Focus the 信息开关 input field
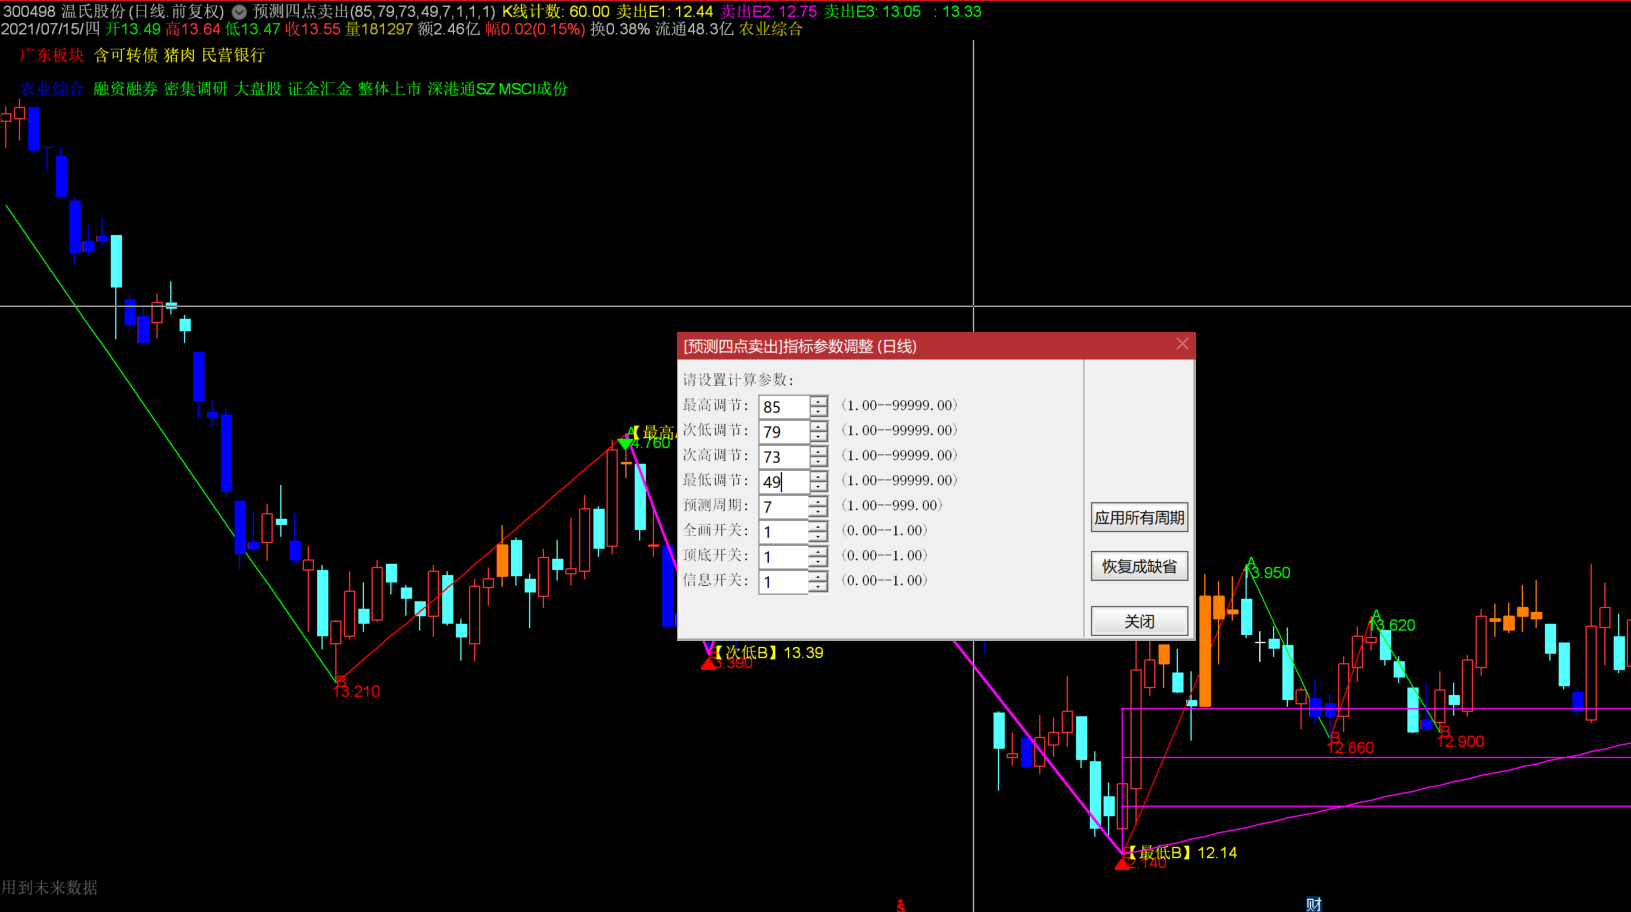Image resolution: width=1631 pixels, height=912 pixels. click(x=784, y=582)
